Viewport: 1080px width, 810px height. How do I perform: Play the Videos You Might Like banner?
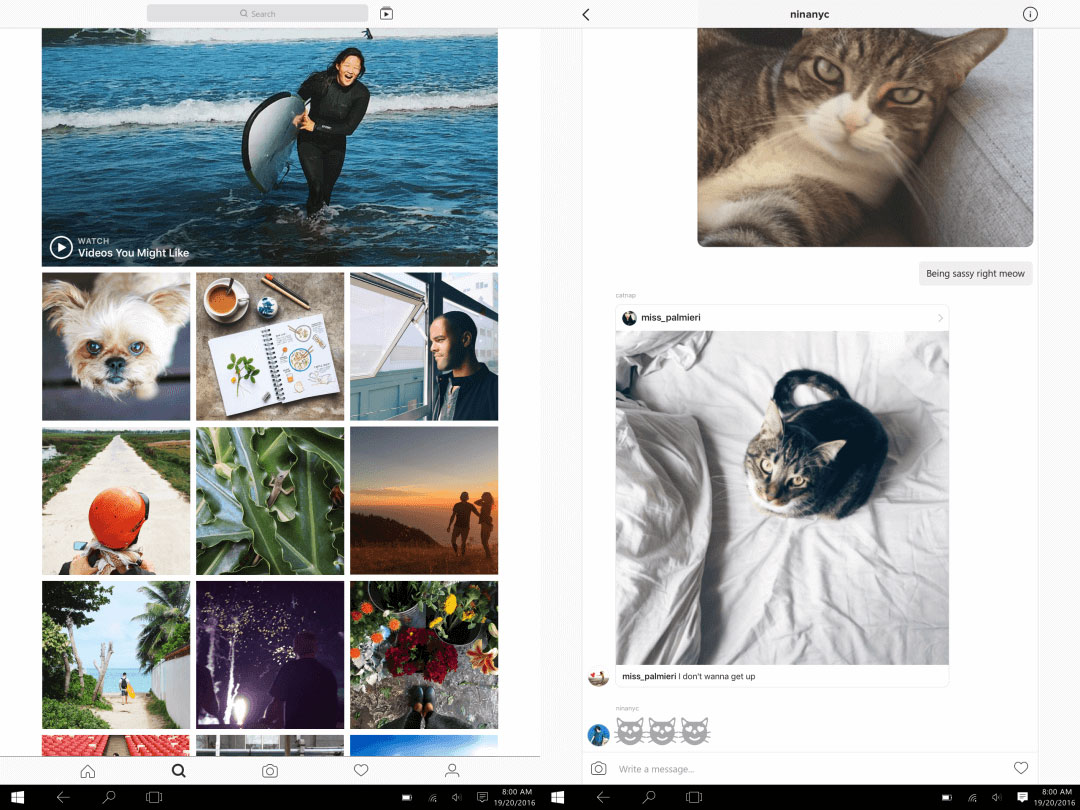(x=61, y=247)
